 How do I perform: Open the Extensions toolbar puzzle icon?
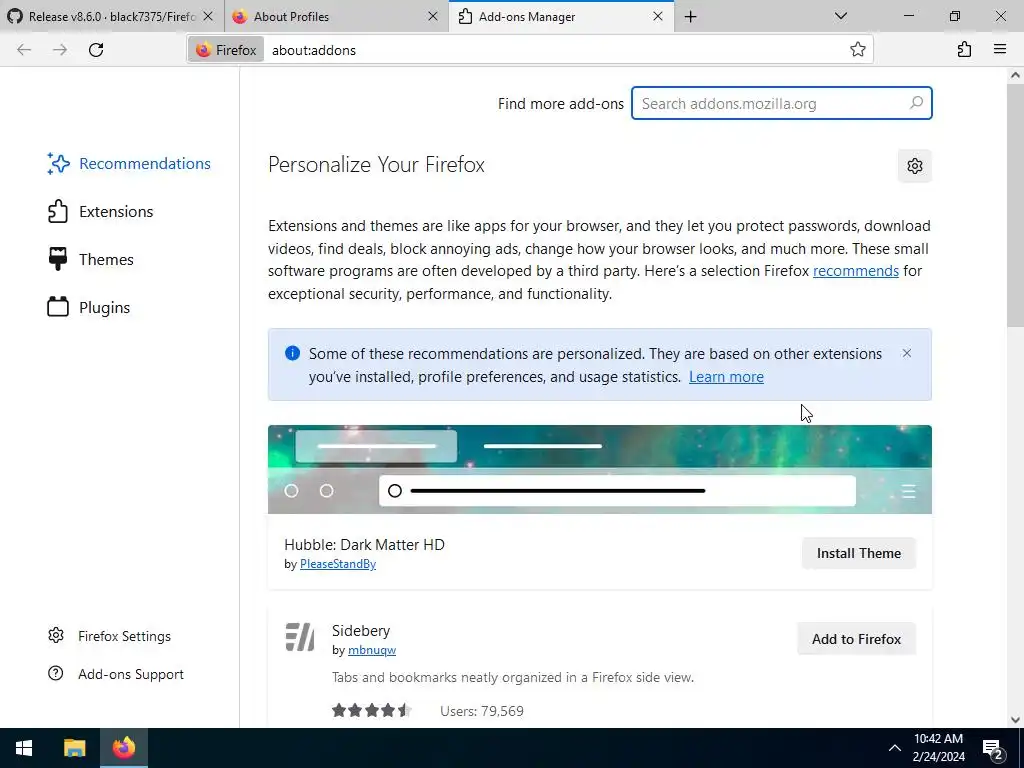point(965,50)
